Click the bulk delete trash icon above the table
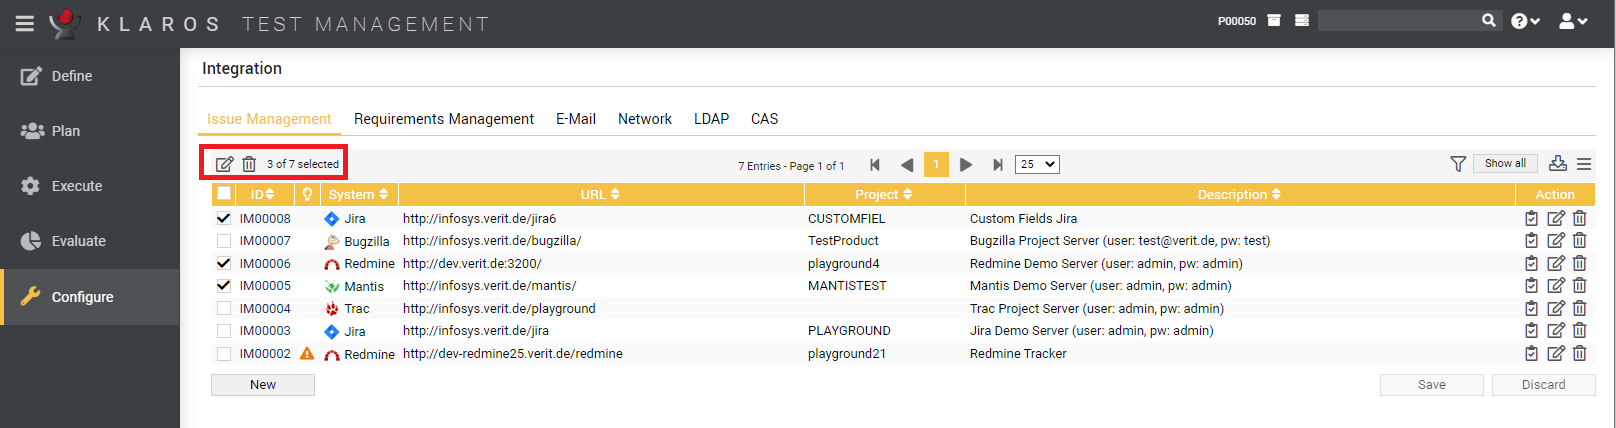Screen dimensions: 1616x428 [249, 164]
